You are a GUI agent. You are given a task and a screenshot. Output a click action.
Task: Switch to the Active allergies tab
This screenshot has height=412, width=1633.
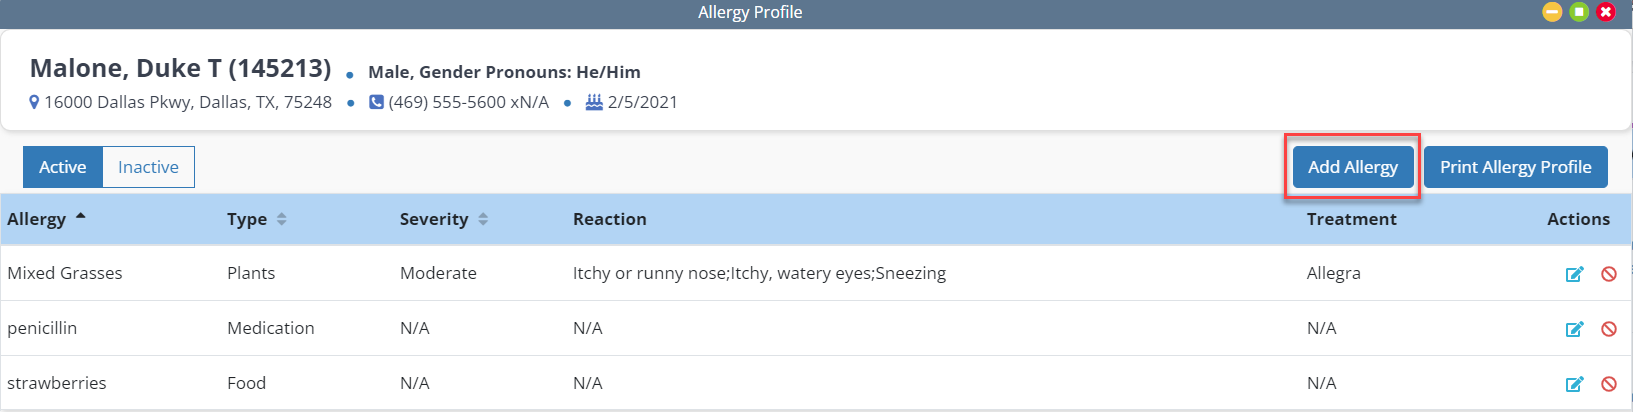tap(62, 167)
